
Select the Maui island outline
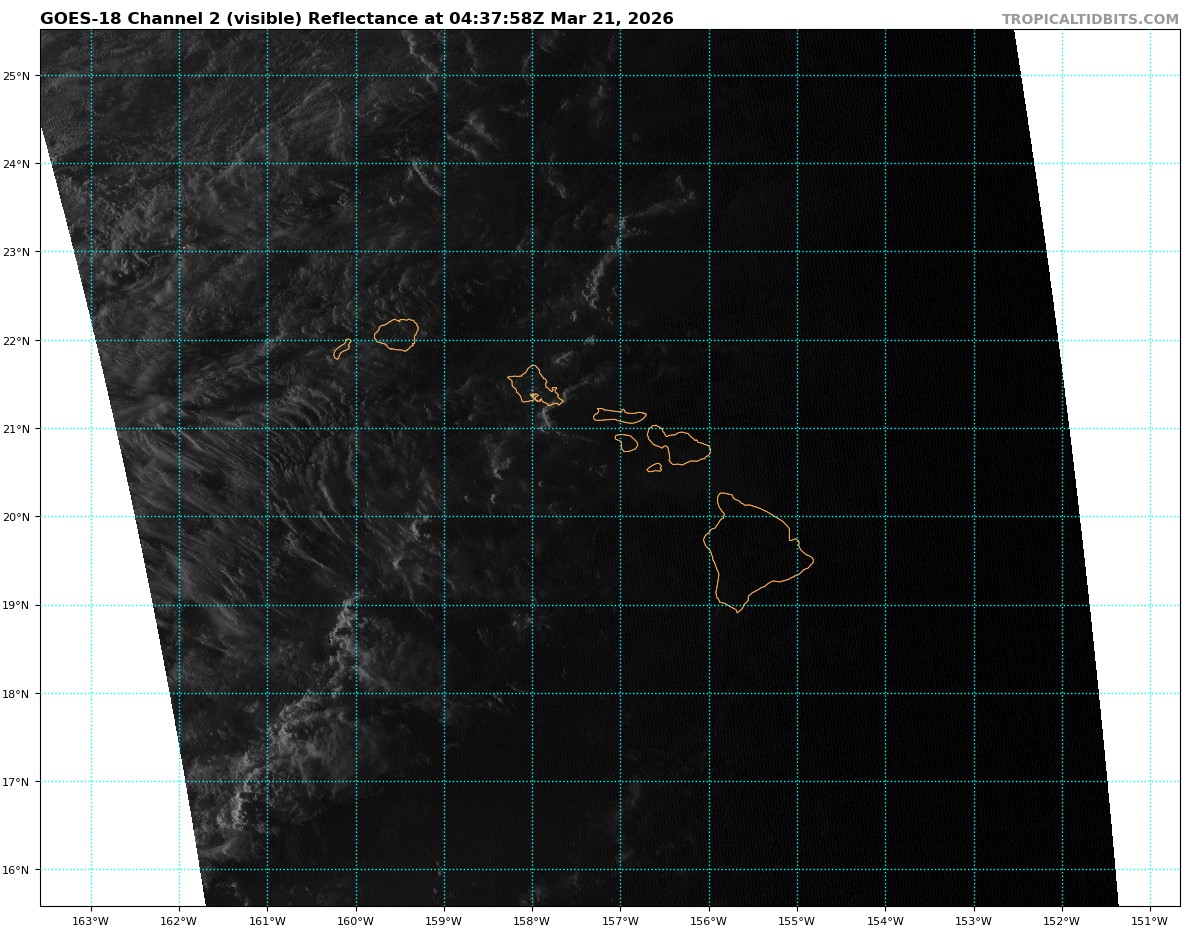click(x=680, y=447)
